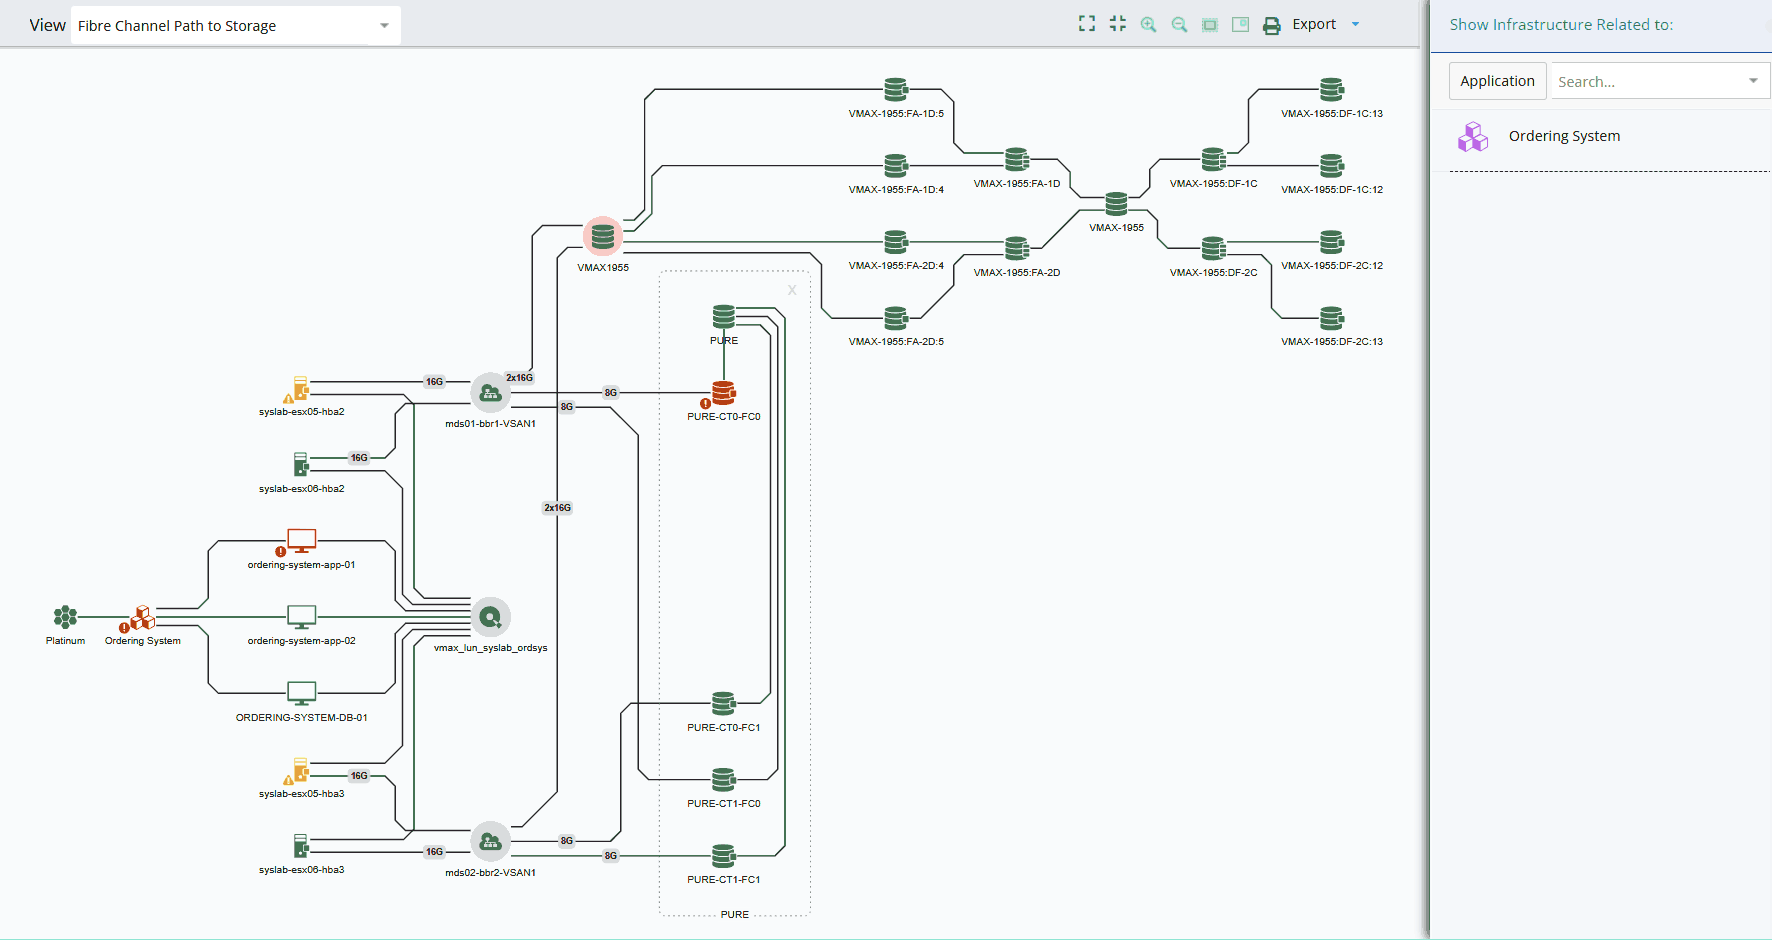Select Ordering System in the related list
The image size is (1772, 940).
coord(1564,136)
